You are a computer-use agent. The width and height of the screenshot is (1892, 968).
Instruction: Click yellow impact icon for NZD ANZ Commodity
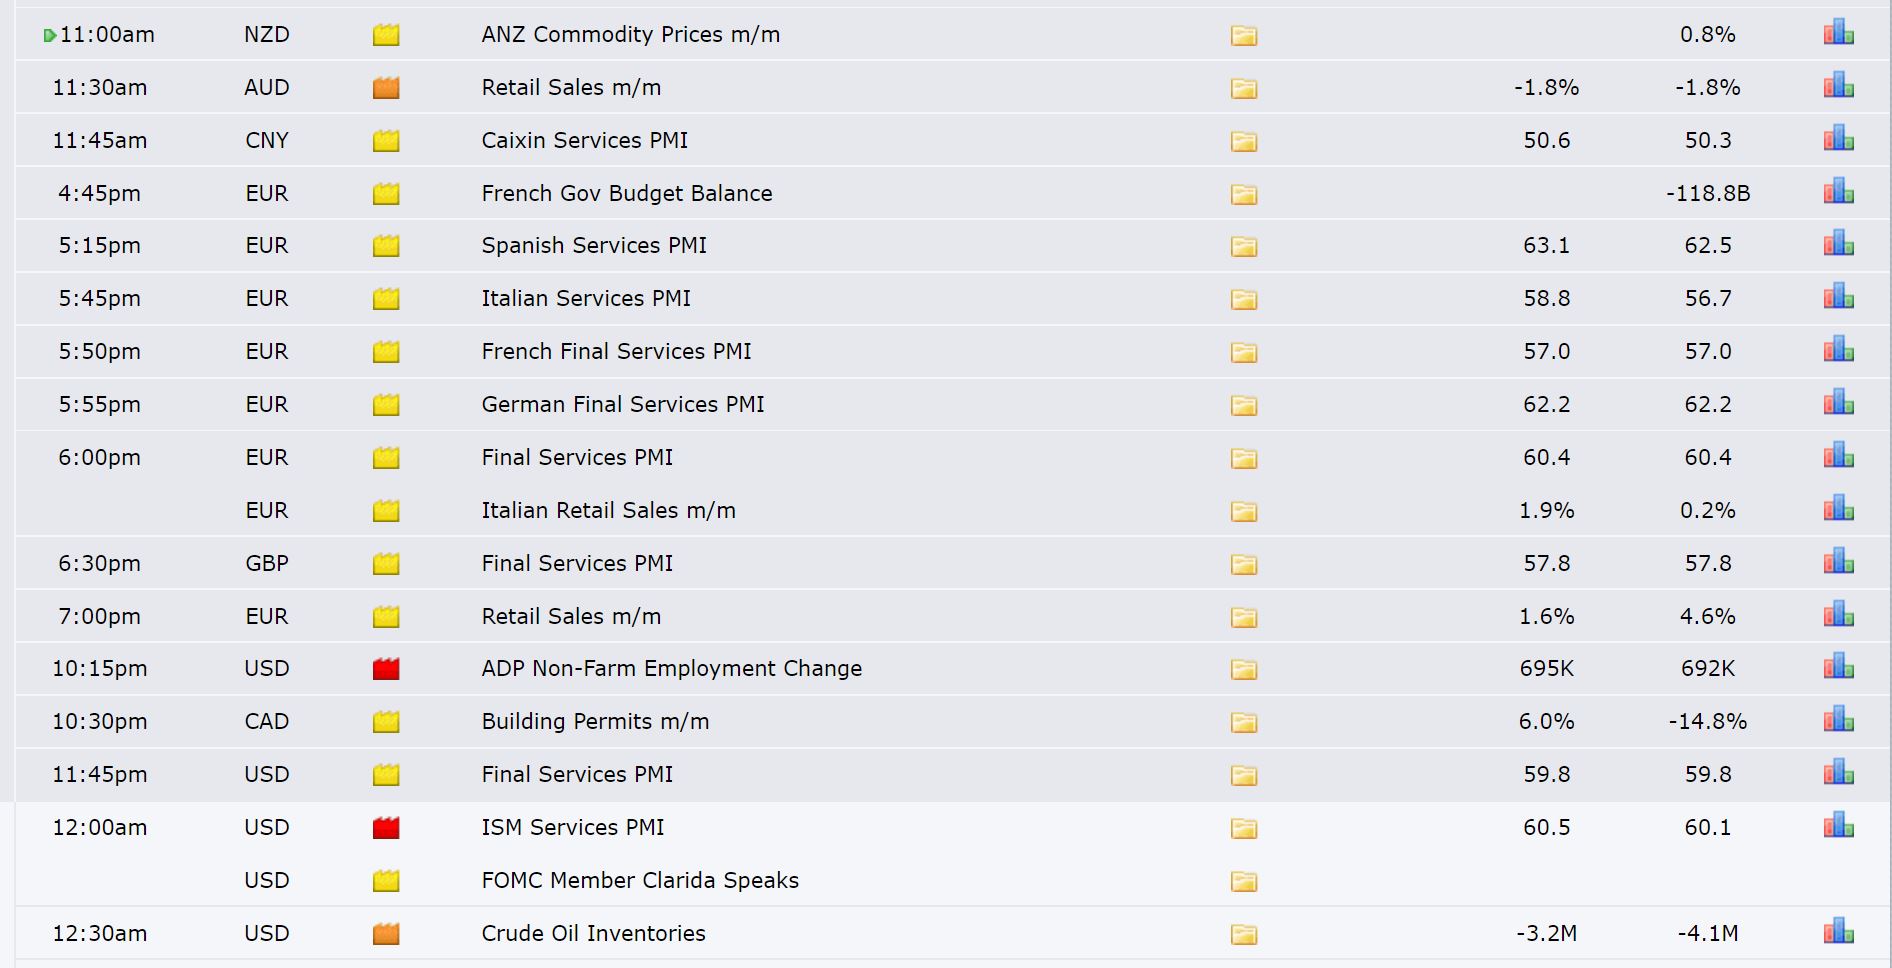(x=386, y=35)
